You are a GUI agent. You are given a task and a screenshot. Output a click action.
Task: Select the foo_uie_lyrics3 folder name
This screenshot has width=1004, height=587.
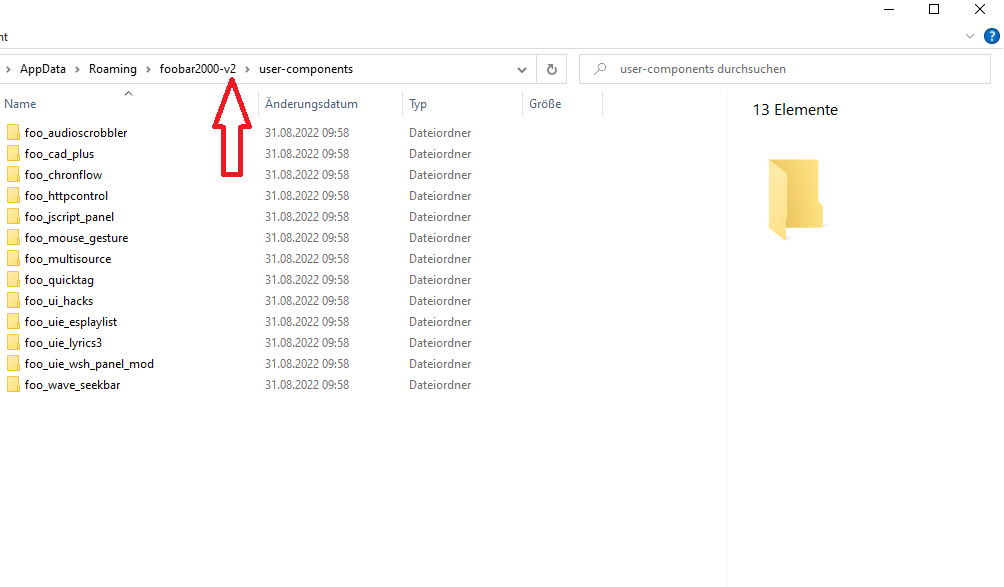63,342
